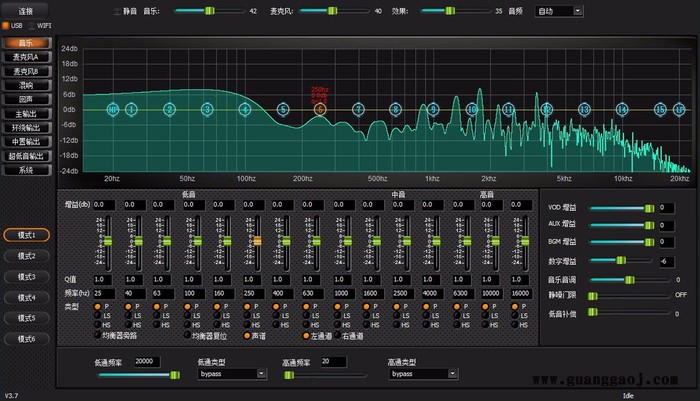Choose the USB connection radio button
The width and height of the screenshot is (700, 401).
(5, 25)
